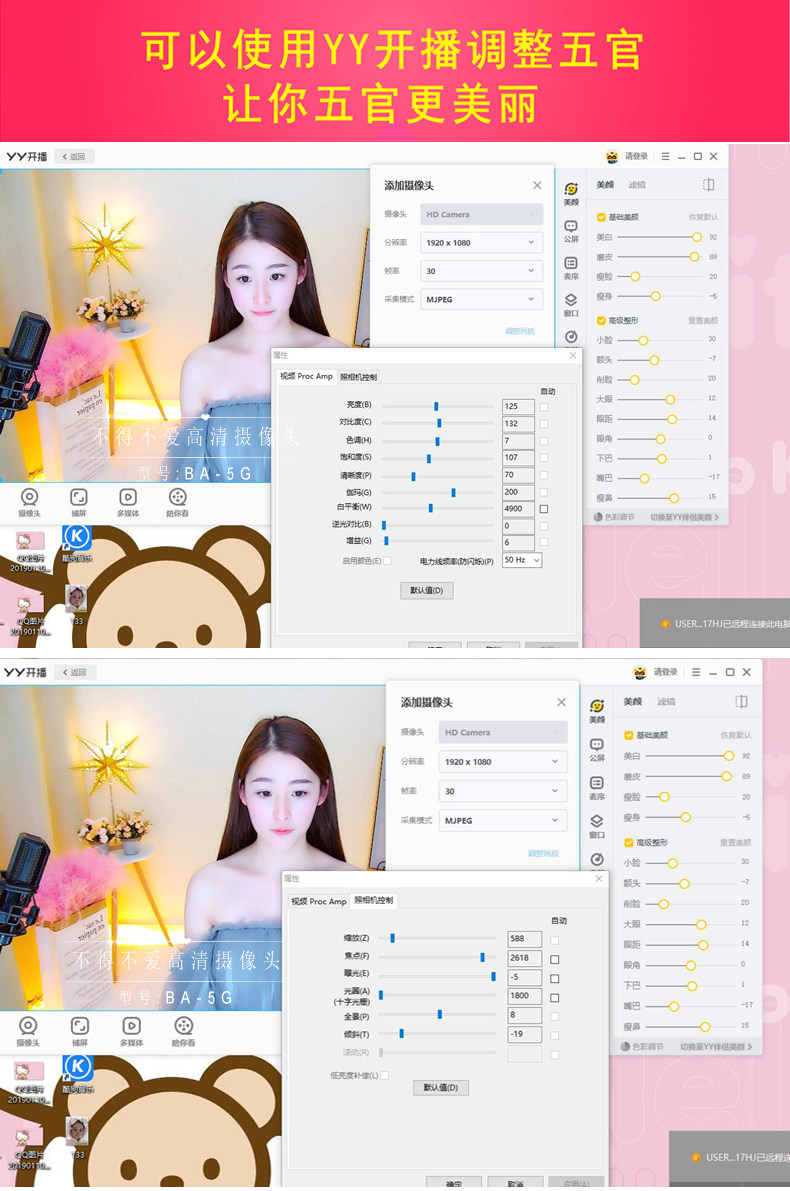
Task: Switch to 视频 Proc Amp tab in lower 属性 dialog
Action: (x=319, y=901)
